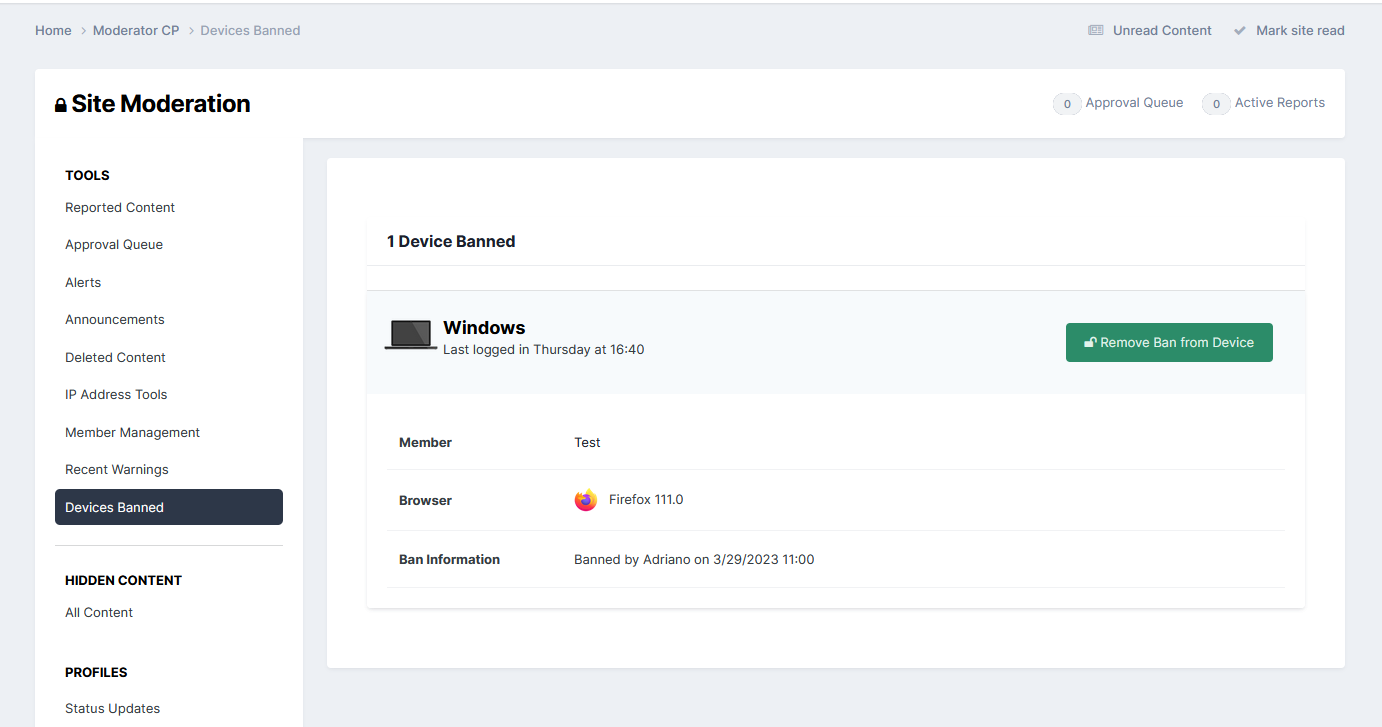Click the Firefox browser icon

pyautogui.click(x=585, y=499)
